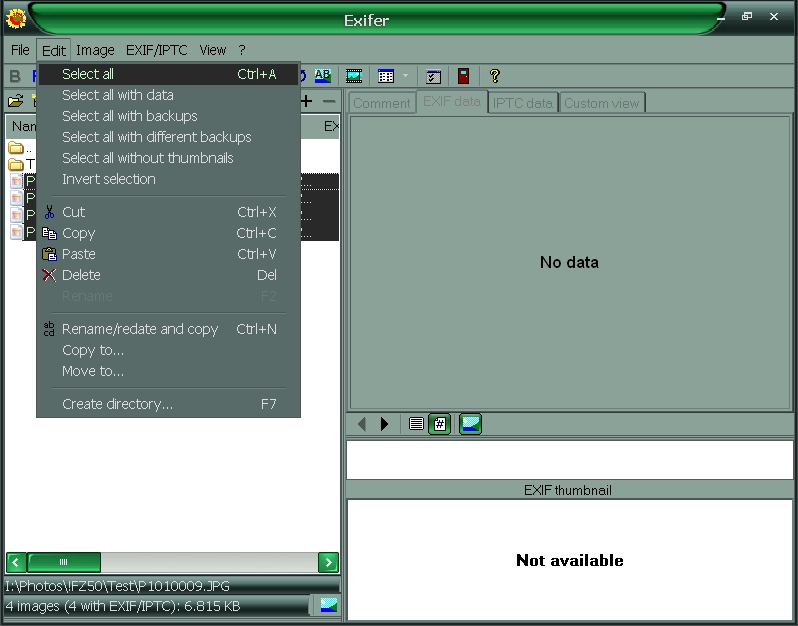This screenshot has width=798, height=626.
Task: Click the checklist options toolbar icon
Action: [x=433, y=76]
